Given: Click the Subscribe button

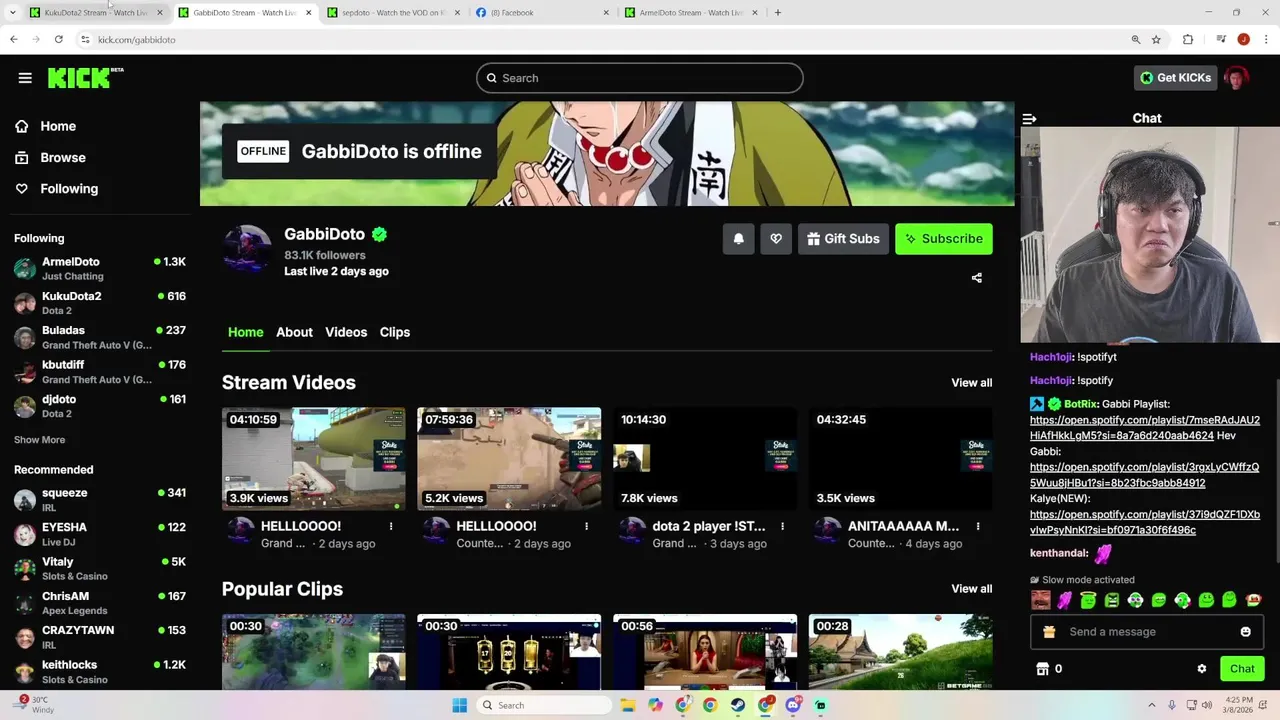Looking at the screenshot, I should pyautogui.click(x=944, y=239).
